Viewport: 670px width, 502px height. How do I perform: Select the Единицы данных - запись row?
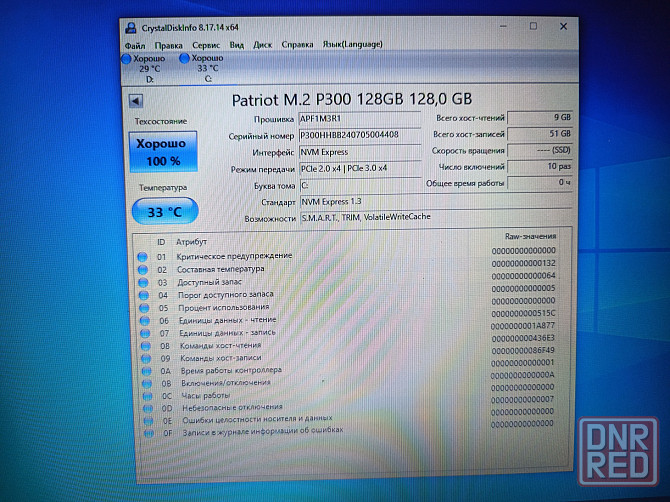coord(350,330)
